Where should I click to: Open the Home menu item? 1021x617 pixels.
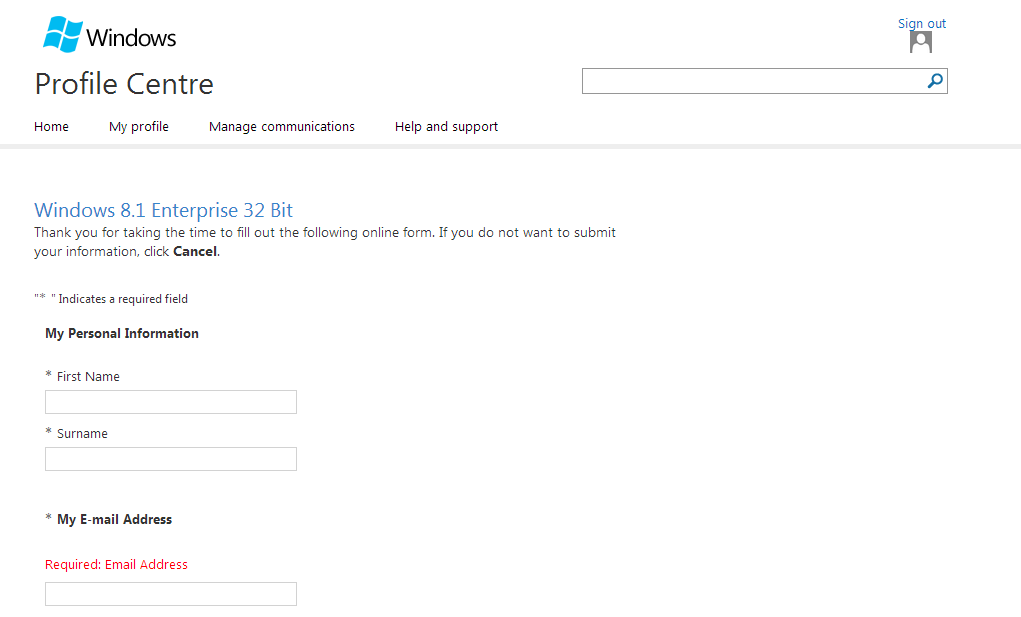click(51, 126)
